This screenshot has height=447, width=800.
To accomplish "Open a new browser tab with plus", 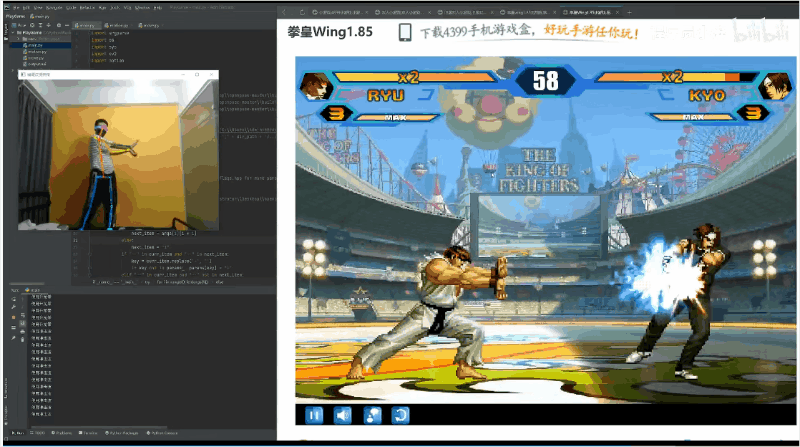I will (629, 12).
